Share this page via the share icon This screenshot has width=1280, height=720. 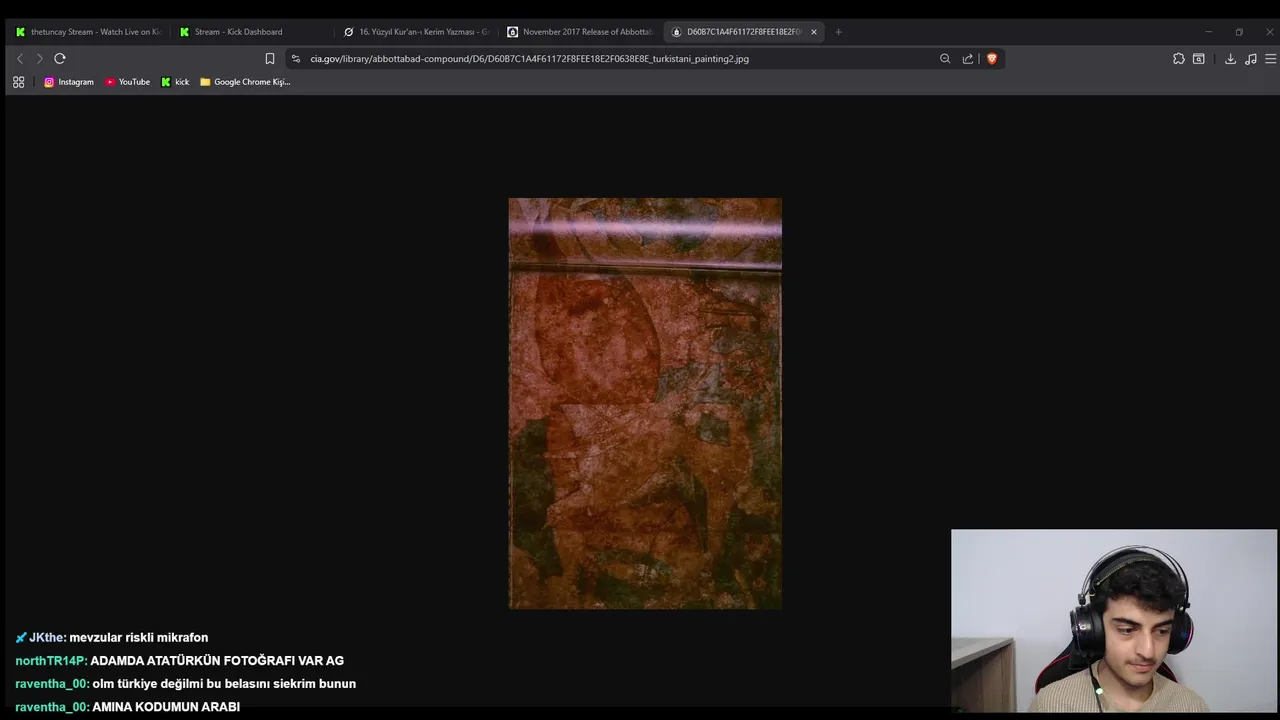968,59
